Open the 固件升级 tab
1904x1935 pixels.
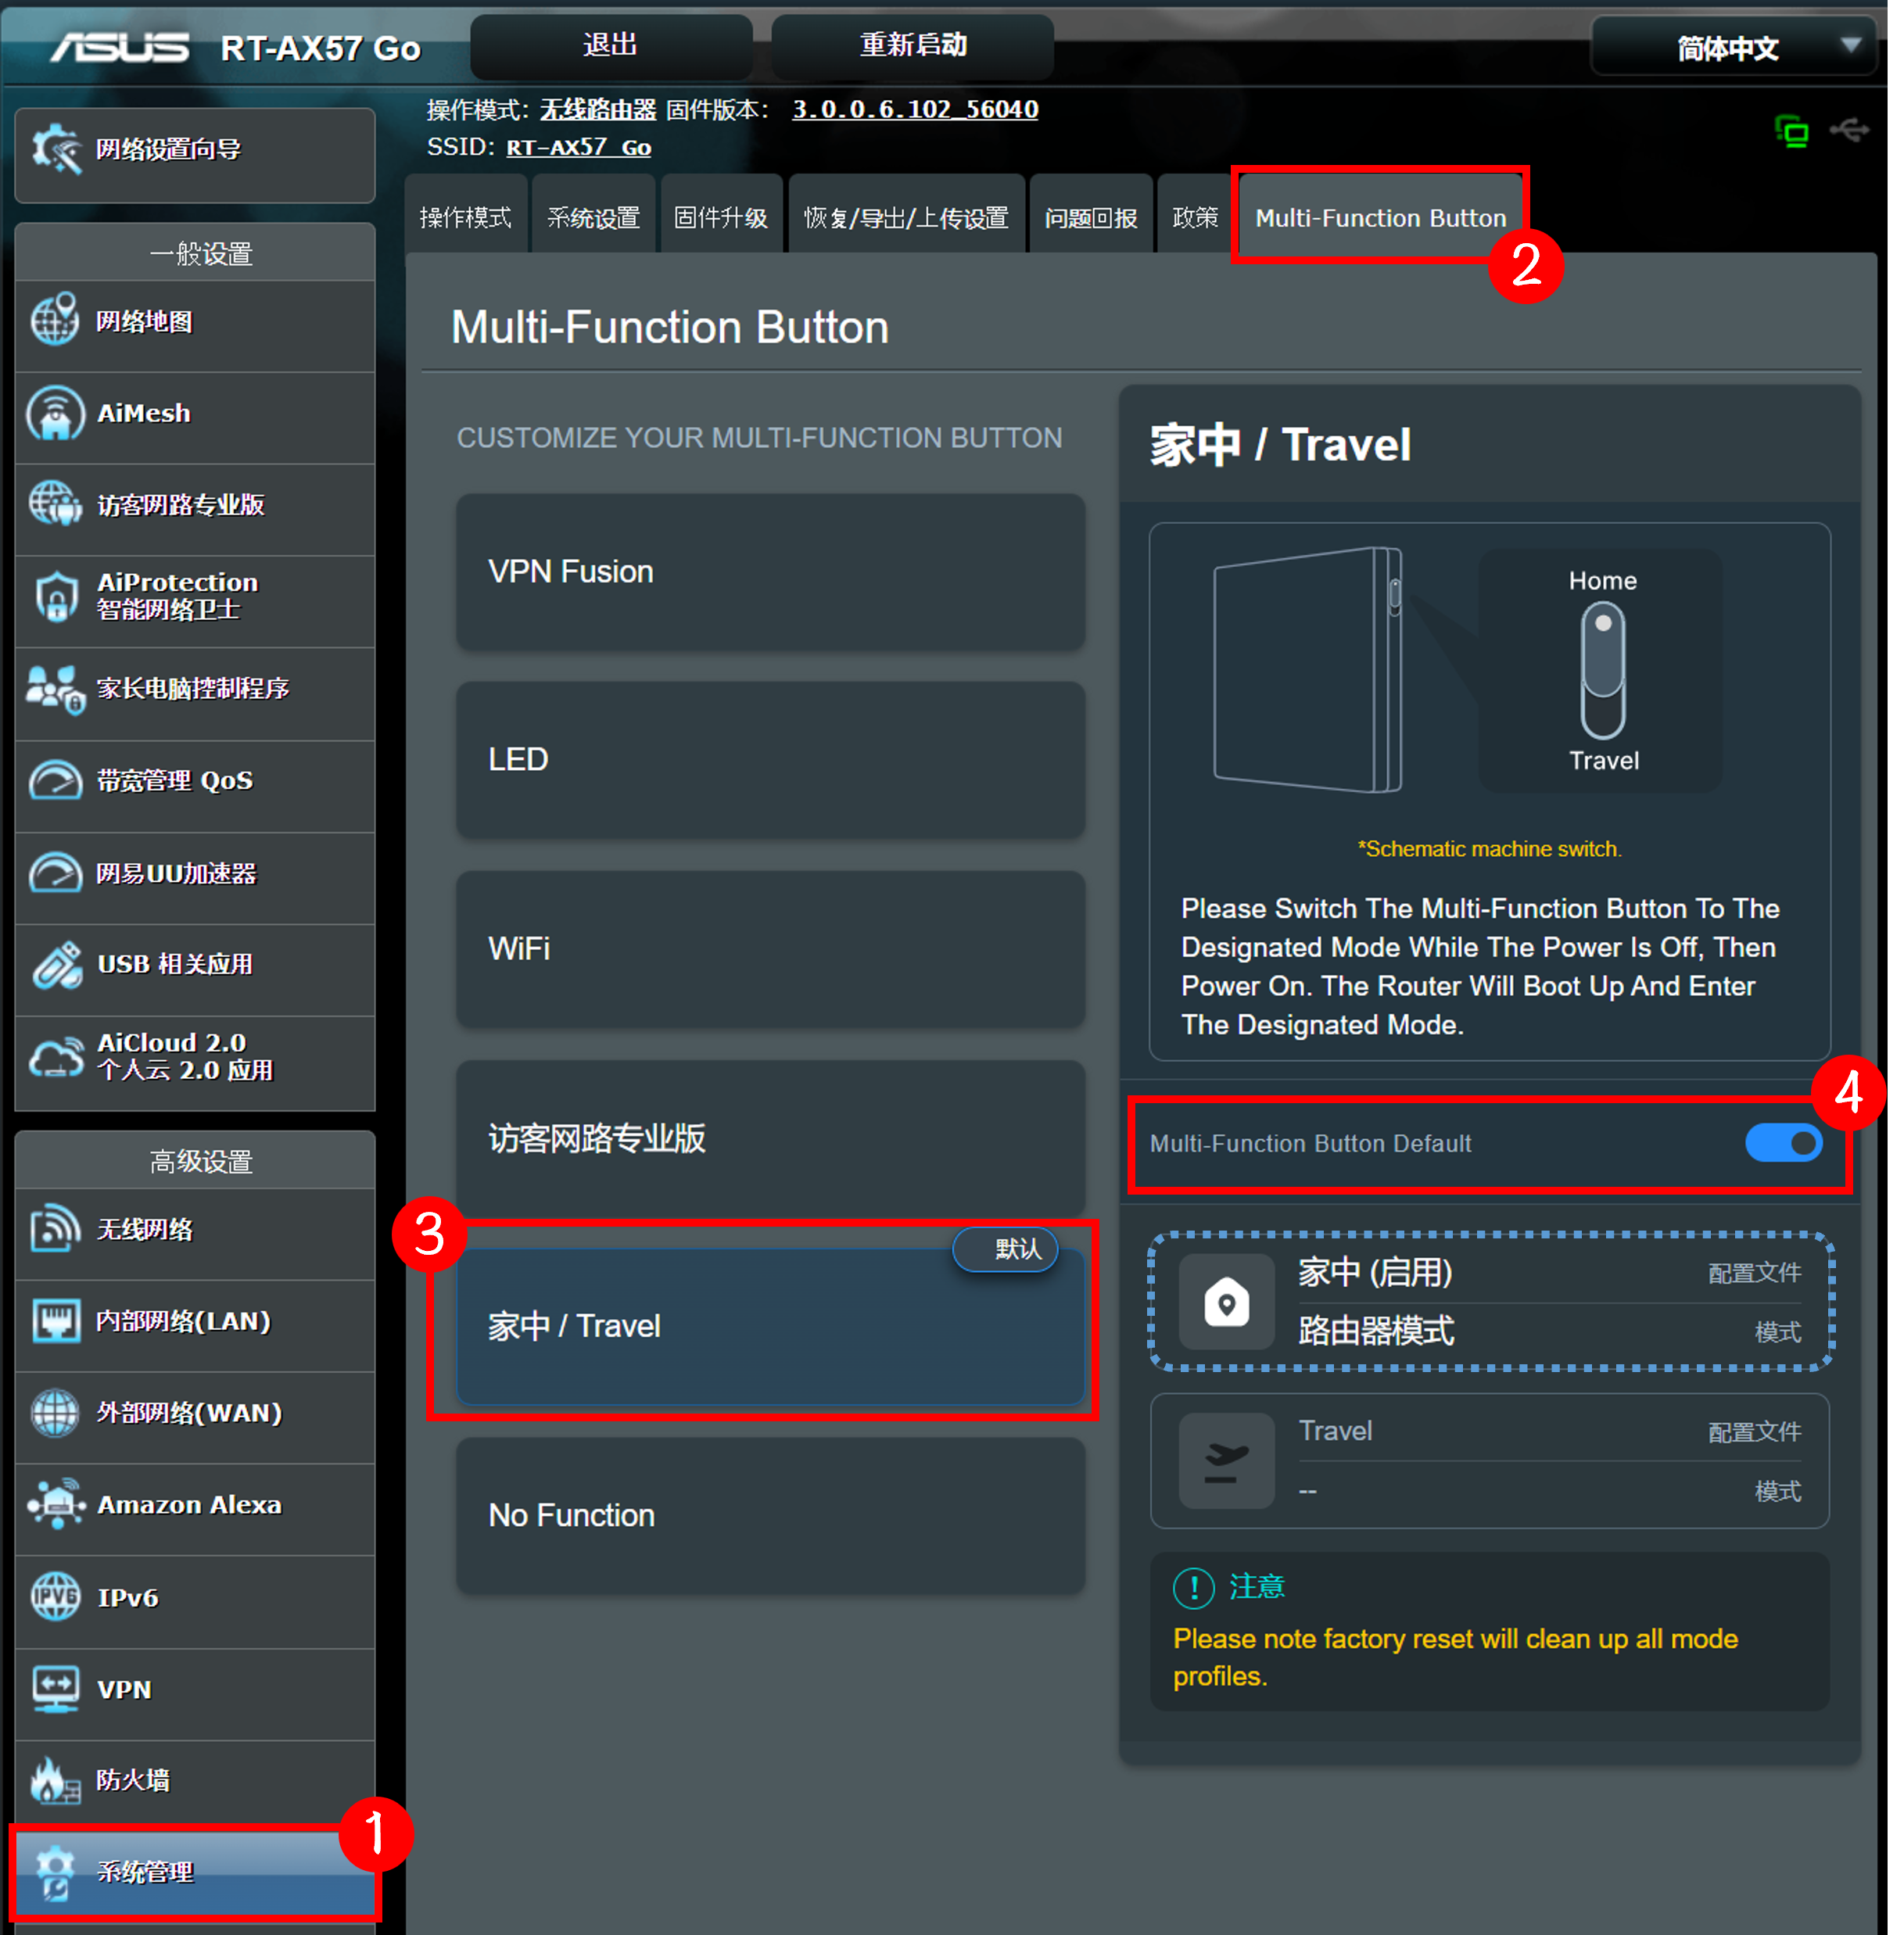(720, 216)
